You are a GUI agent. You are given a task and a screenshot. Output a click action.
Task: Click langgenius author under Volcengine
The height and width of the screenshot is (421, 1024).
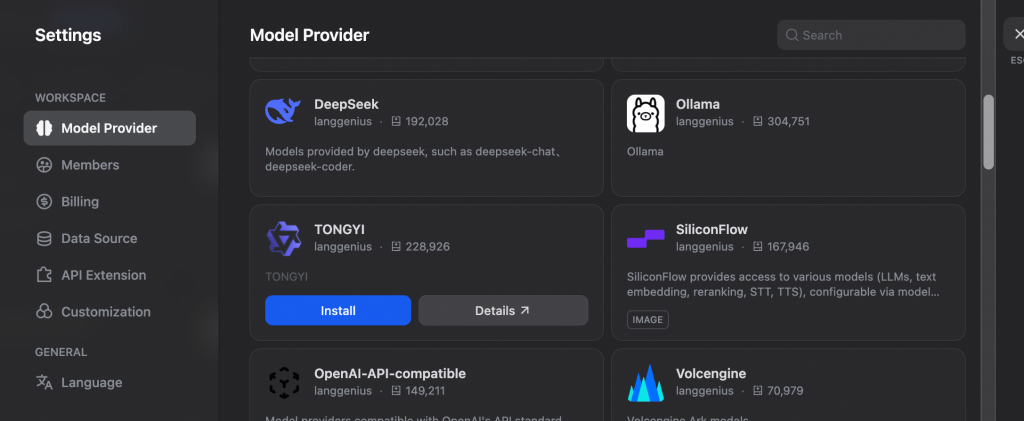pyautogui.click(x=705, y=391)
